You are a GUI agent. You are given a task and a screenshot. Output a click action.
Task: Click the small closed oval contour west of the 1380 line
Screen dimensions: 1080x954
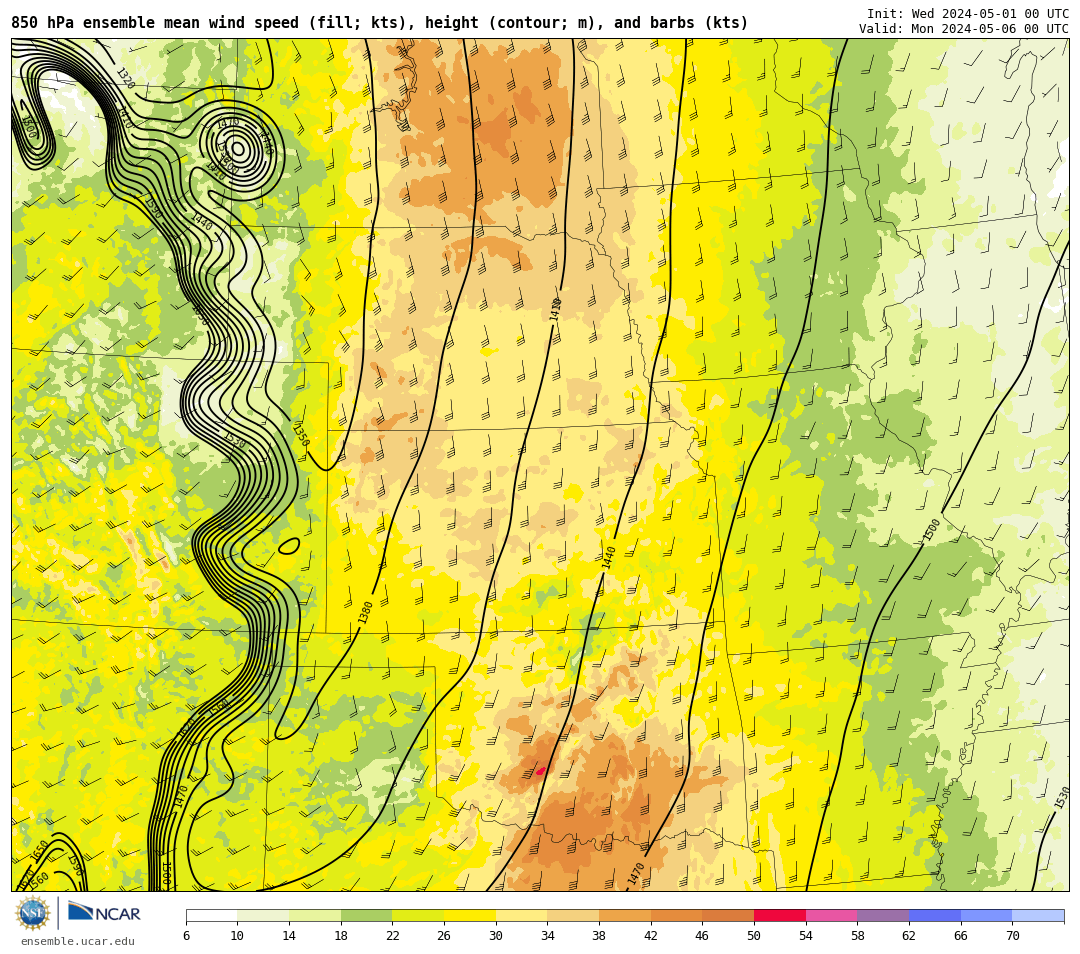point(289,546)
